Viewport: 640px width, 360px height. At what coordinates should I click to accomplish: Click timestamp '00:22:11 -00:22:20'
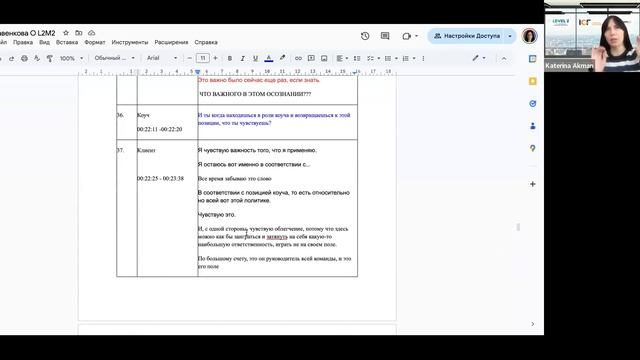(x=160, y=129)
